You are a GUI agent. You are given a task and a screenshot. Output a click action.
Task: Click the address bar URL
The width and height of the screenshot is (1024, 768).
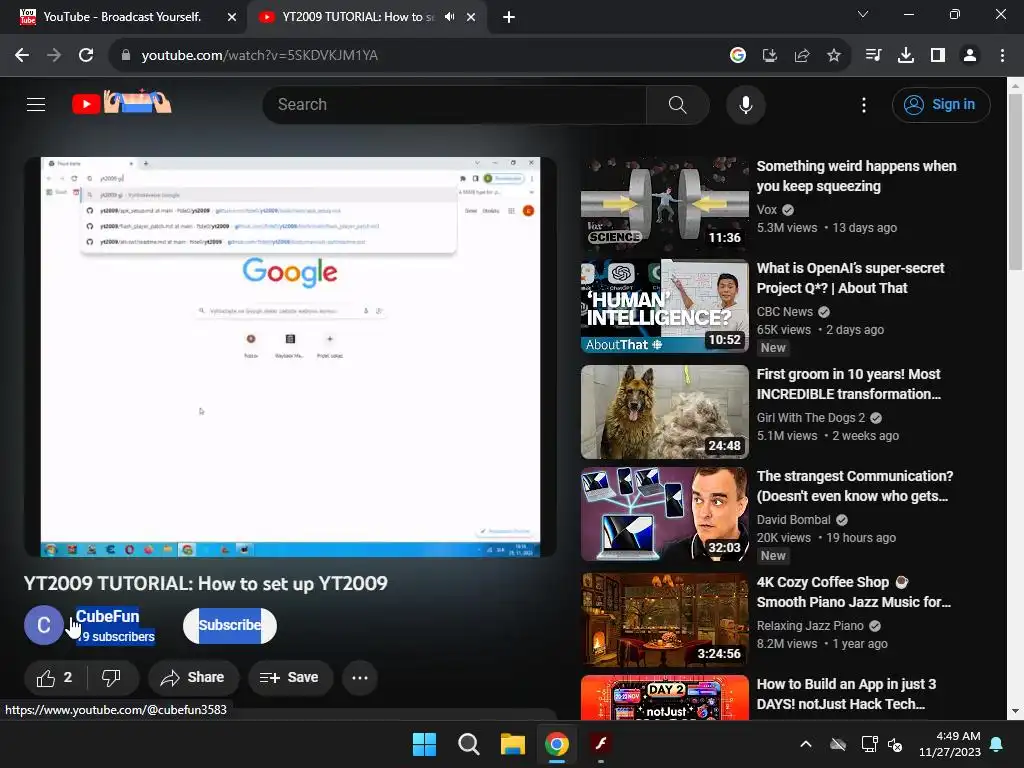[x=259, y=56]
